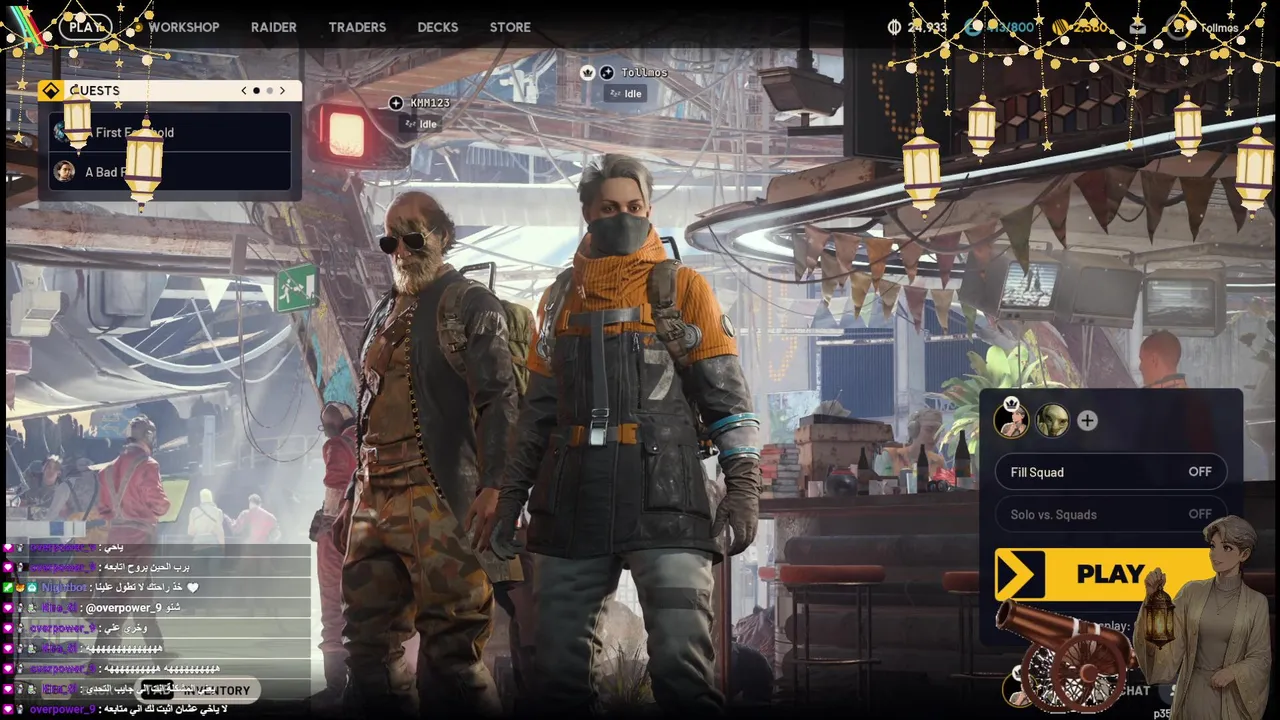
Task: Open the TRADERS tab
Action: pos(357,27)
